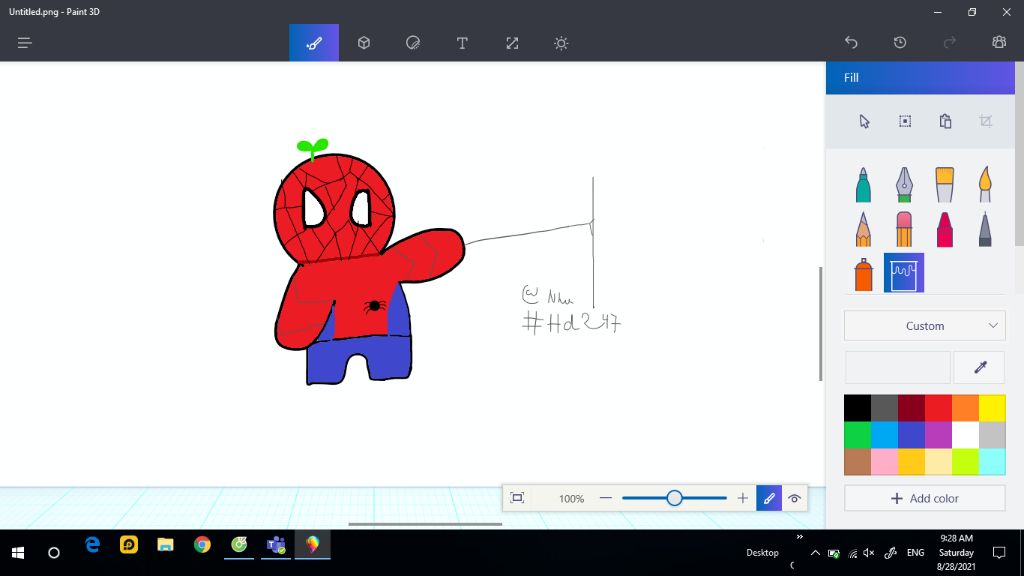Open the Canvas resize tab
The width and height of the screenshot is (1024, 576).
tap(512, 43)
